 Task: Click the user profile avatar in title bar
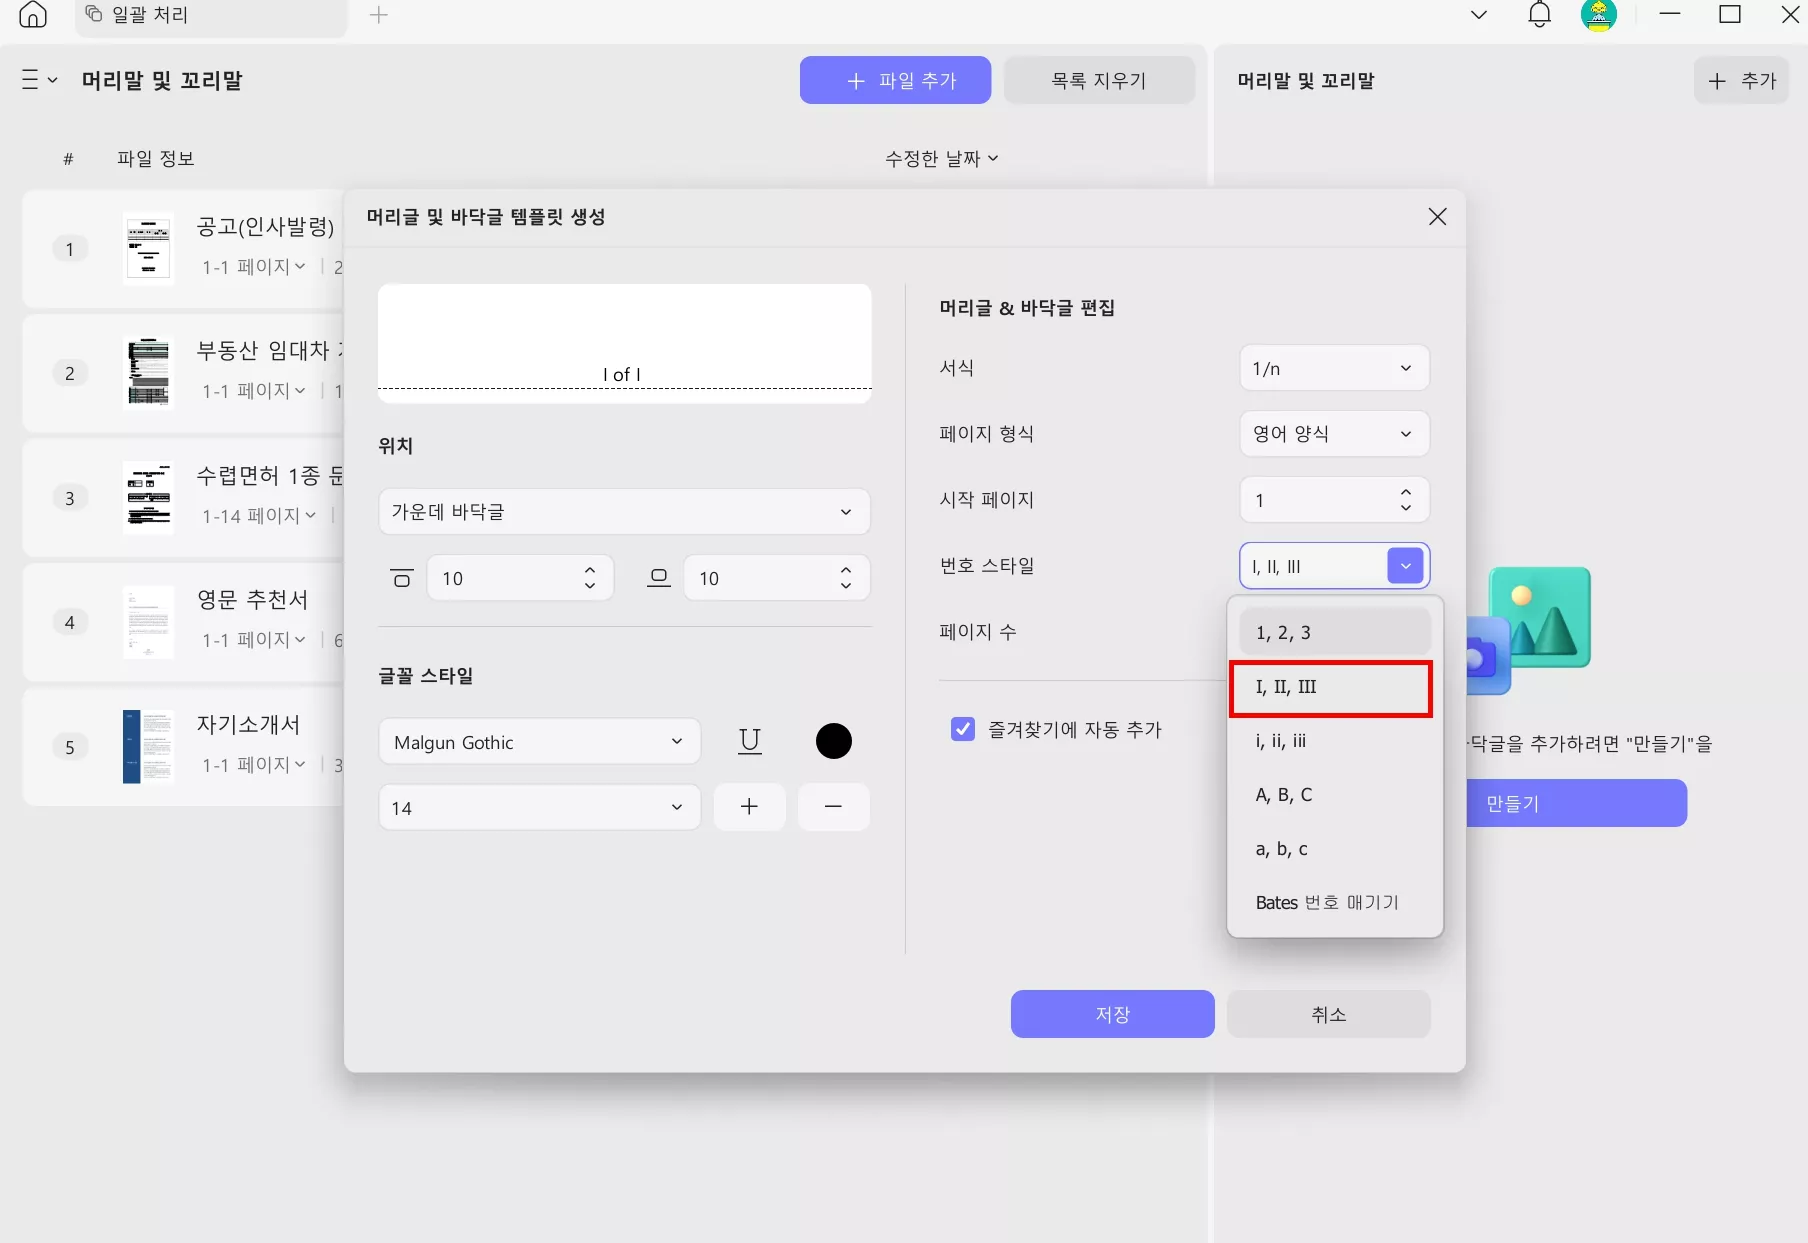pos(1600,15)
